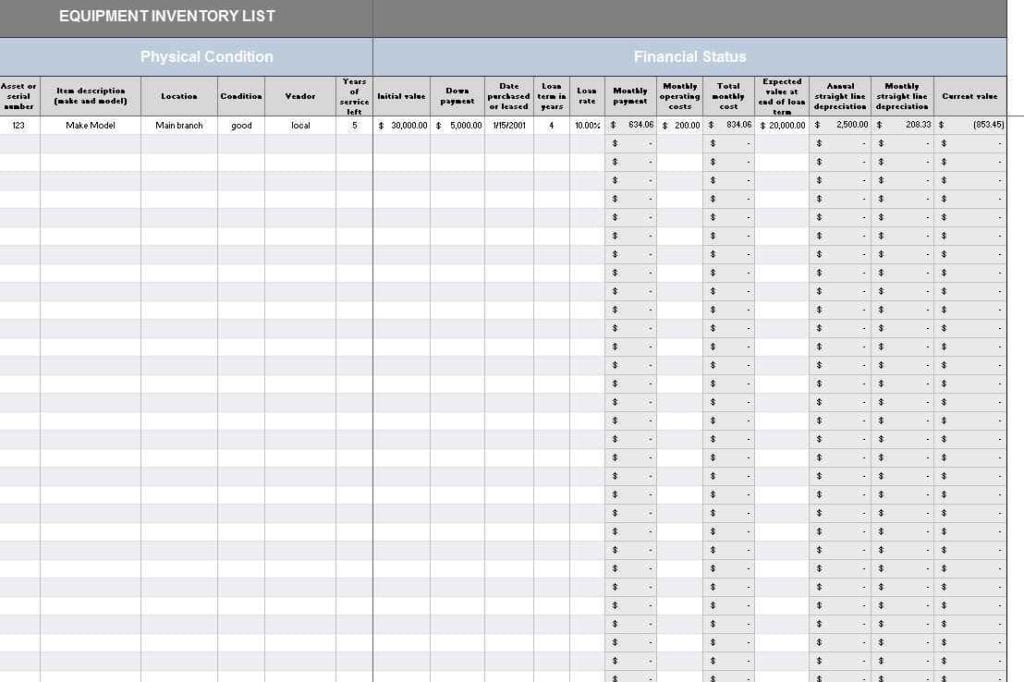Select the Vendor column header

tap(298, 96)
